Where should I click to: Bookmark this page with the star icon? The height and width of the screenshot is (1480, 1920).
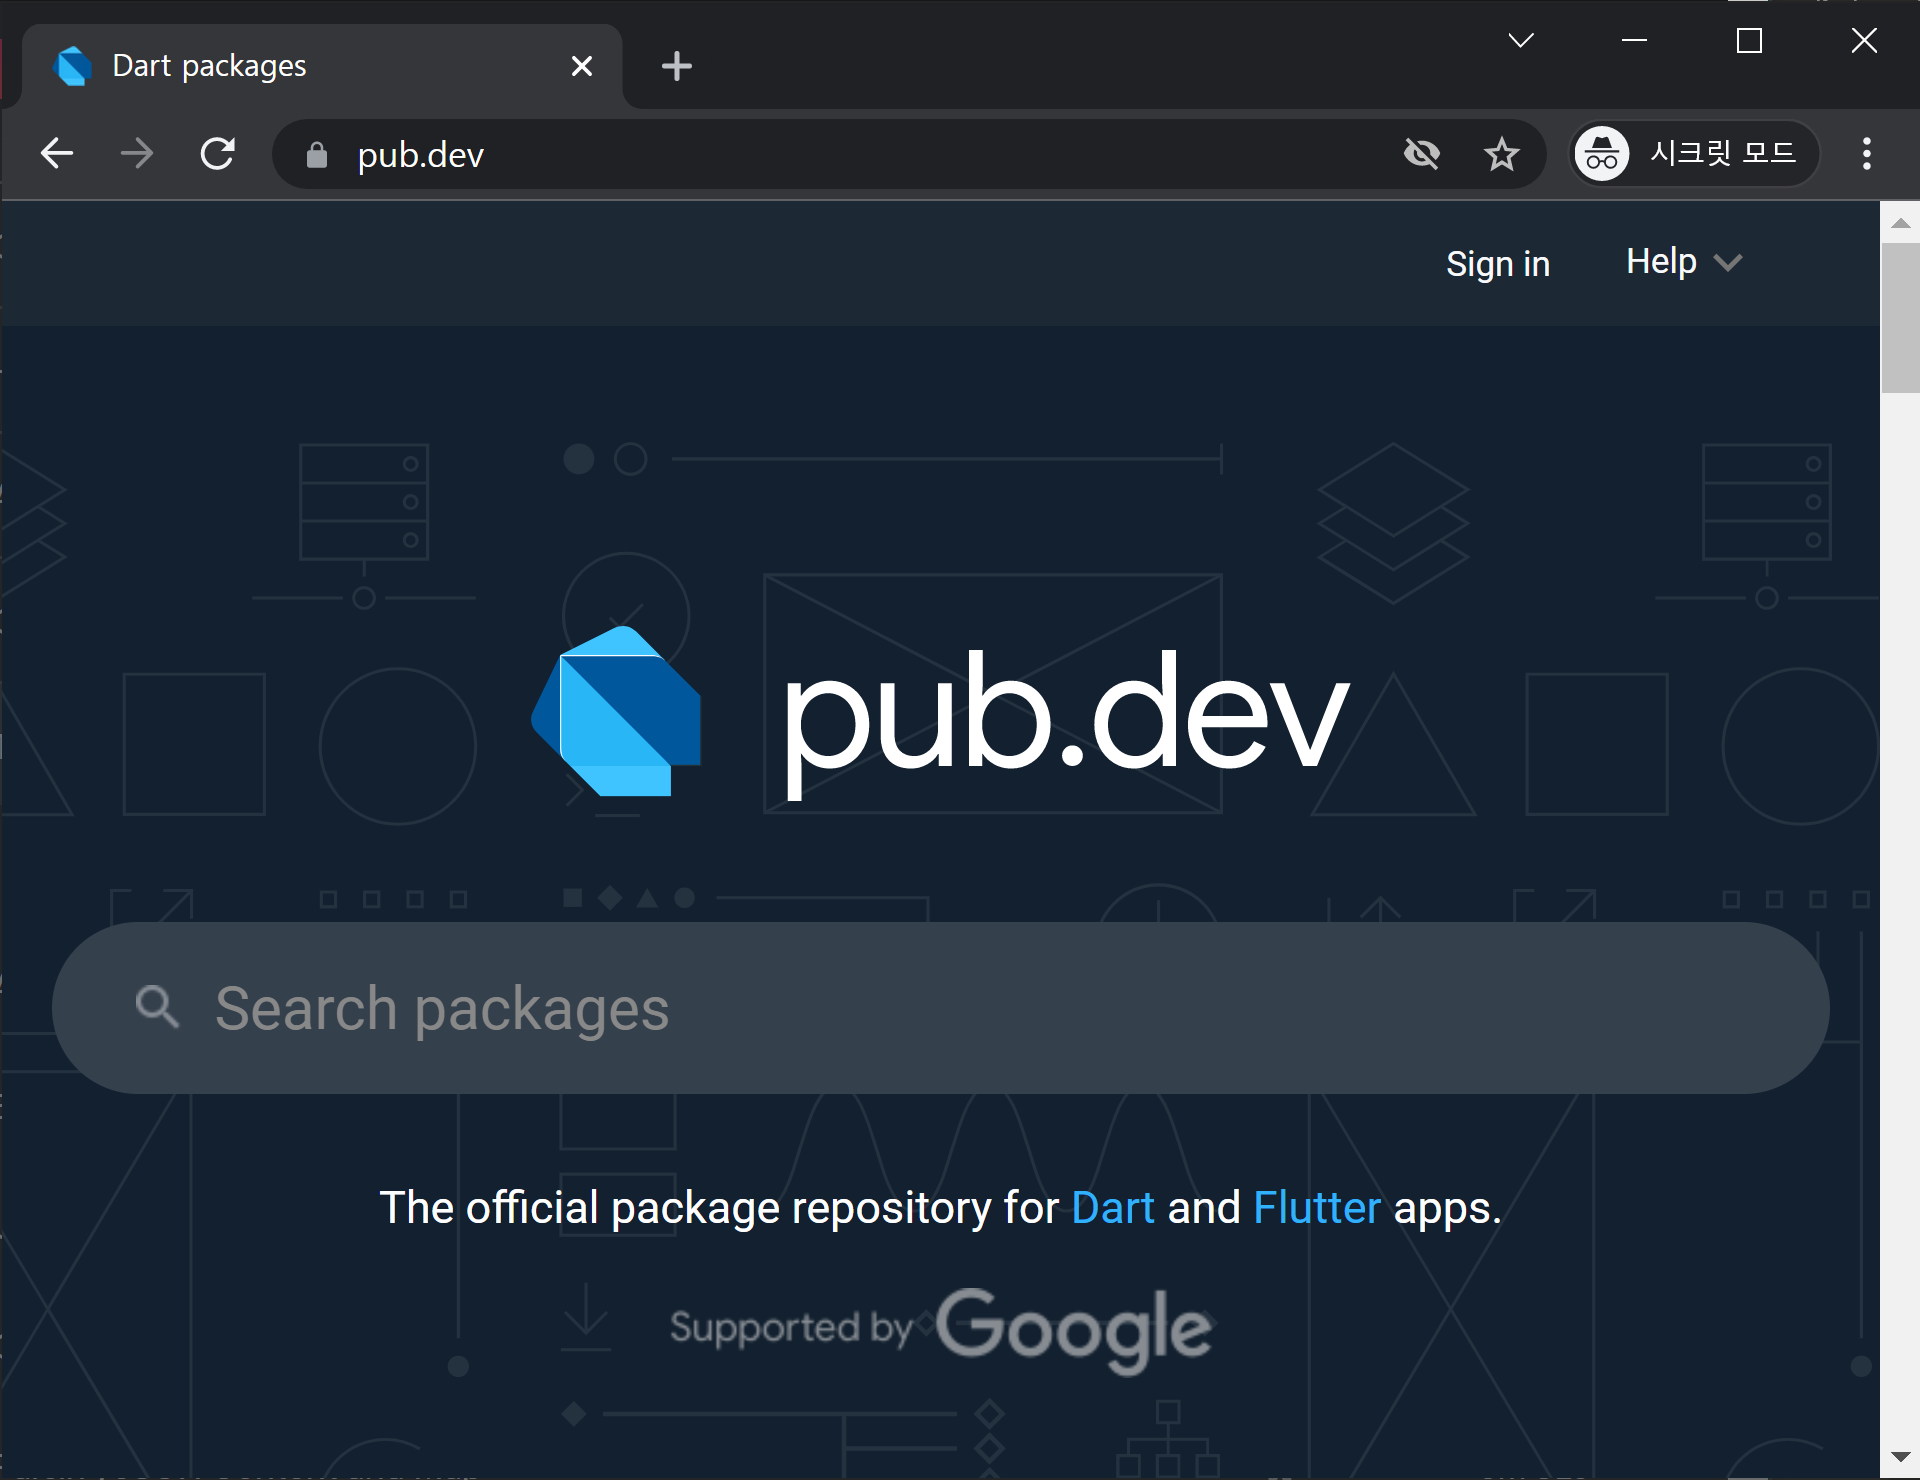pos(1501,154)
